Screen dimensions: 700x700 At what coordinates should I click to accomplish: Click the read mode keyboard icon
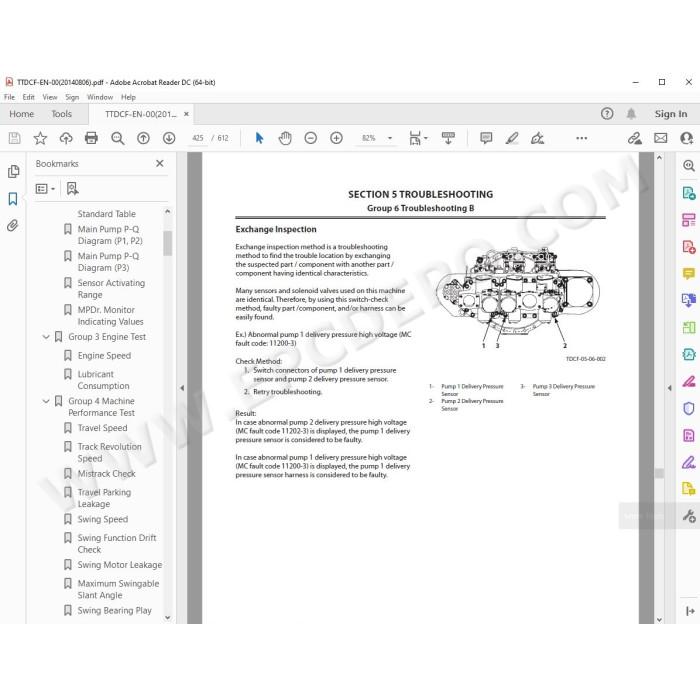(448, 138)
